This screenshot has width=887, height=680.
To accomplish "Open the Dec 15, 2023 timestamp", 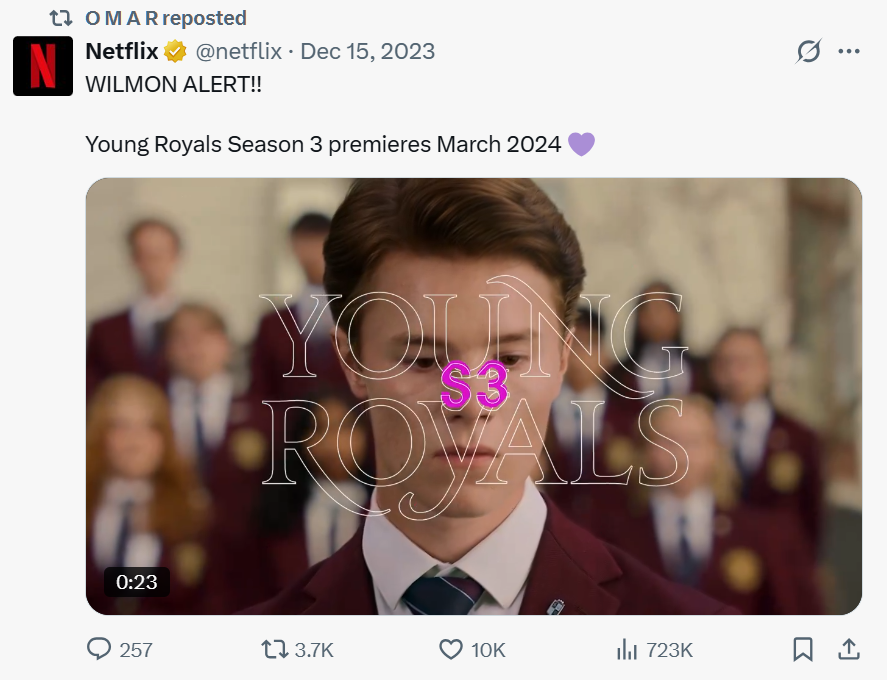I will click(367, 51).
